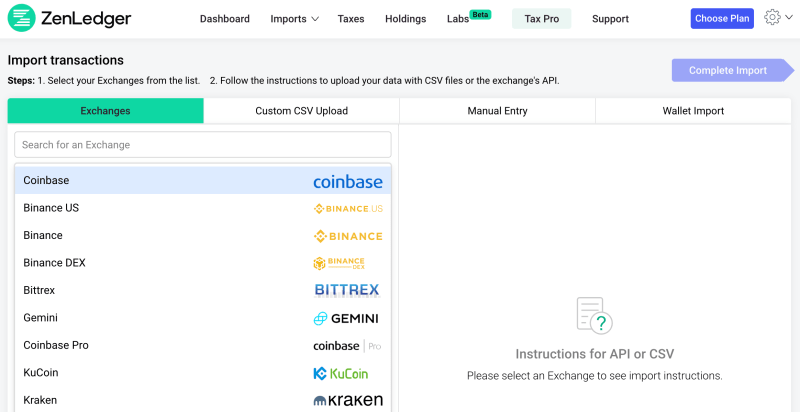Select Binance US from the exchange list
Screen dimensions: 800x412
[x=203, y=208]
